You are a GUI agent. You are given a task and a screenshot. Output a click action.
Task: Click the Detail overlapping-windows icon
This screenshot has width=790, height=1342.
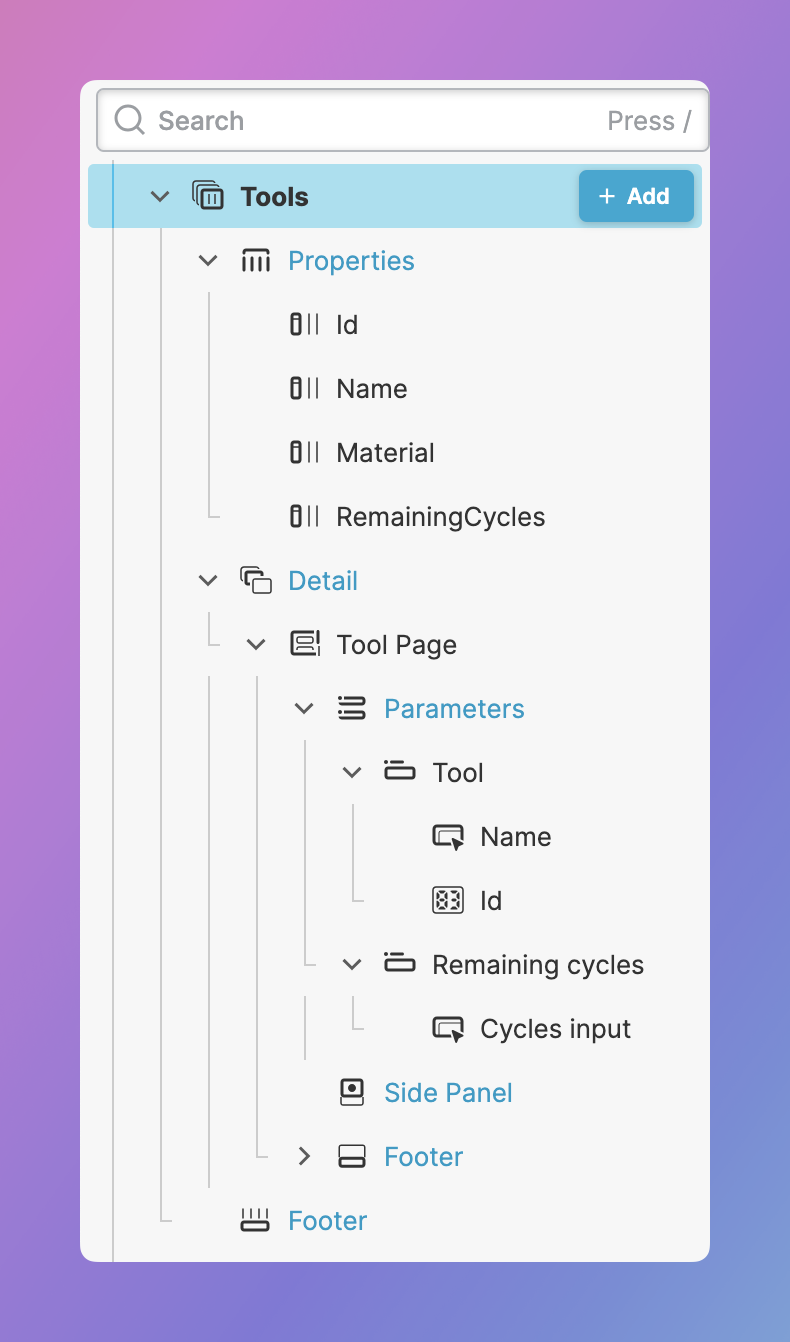(256, 580)
